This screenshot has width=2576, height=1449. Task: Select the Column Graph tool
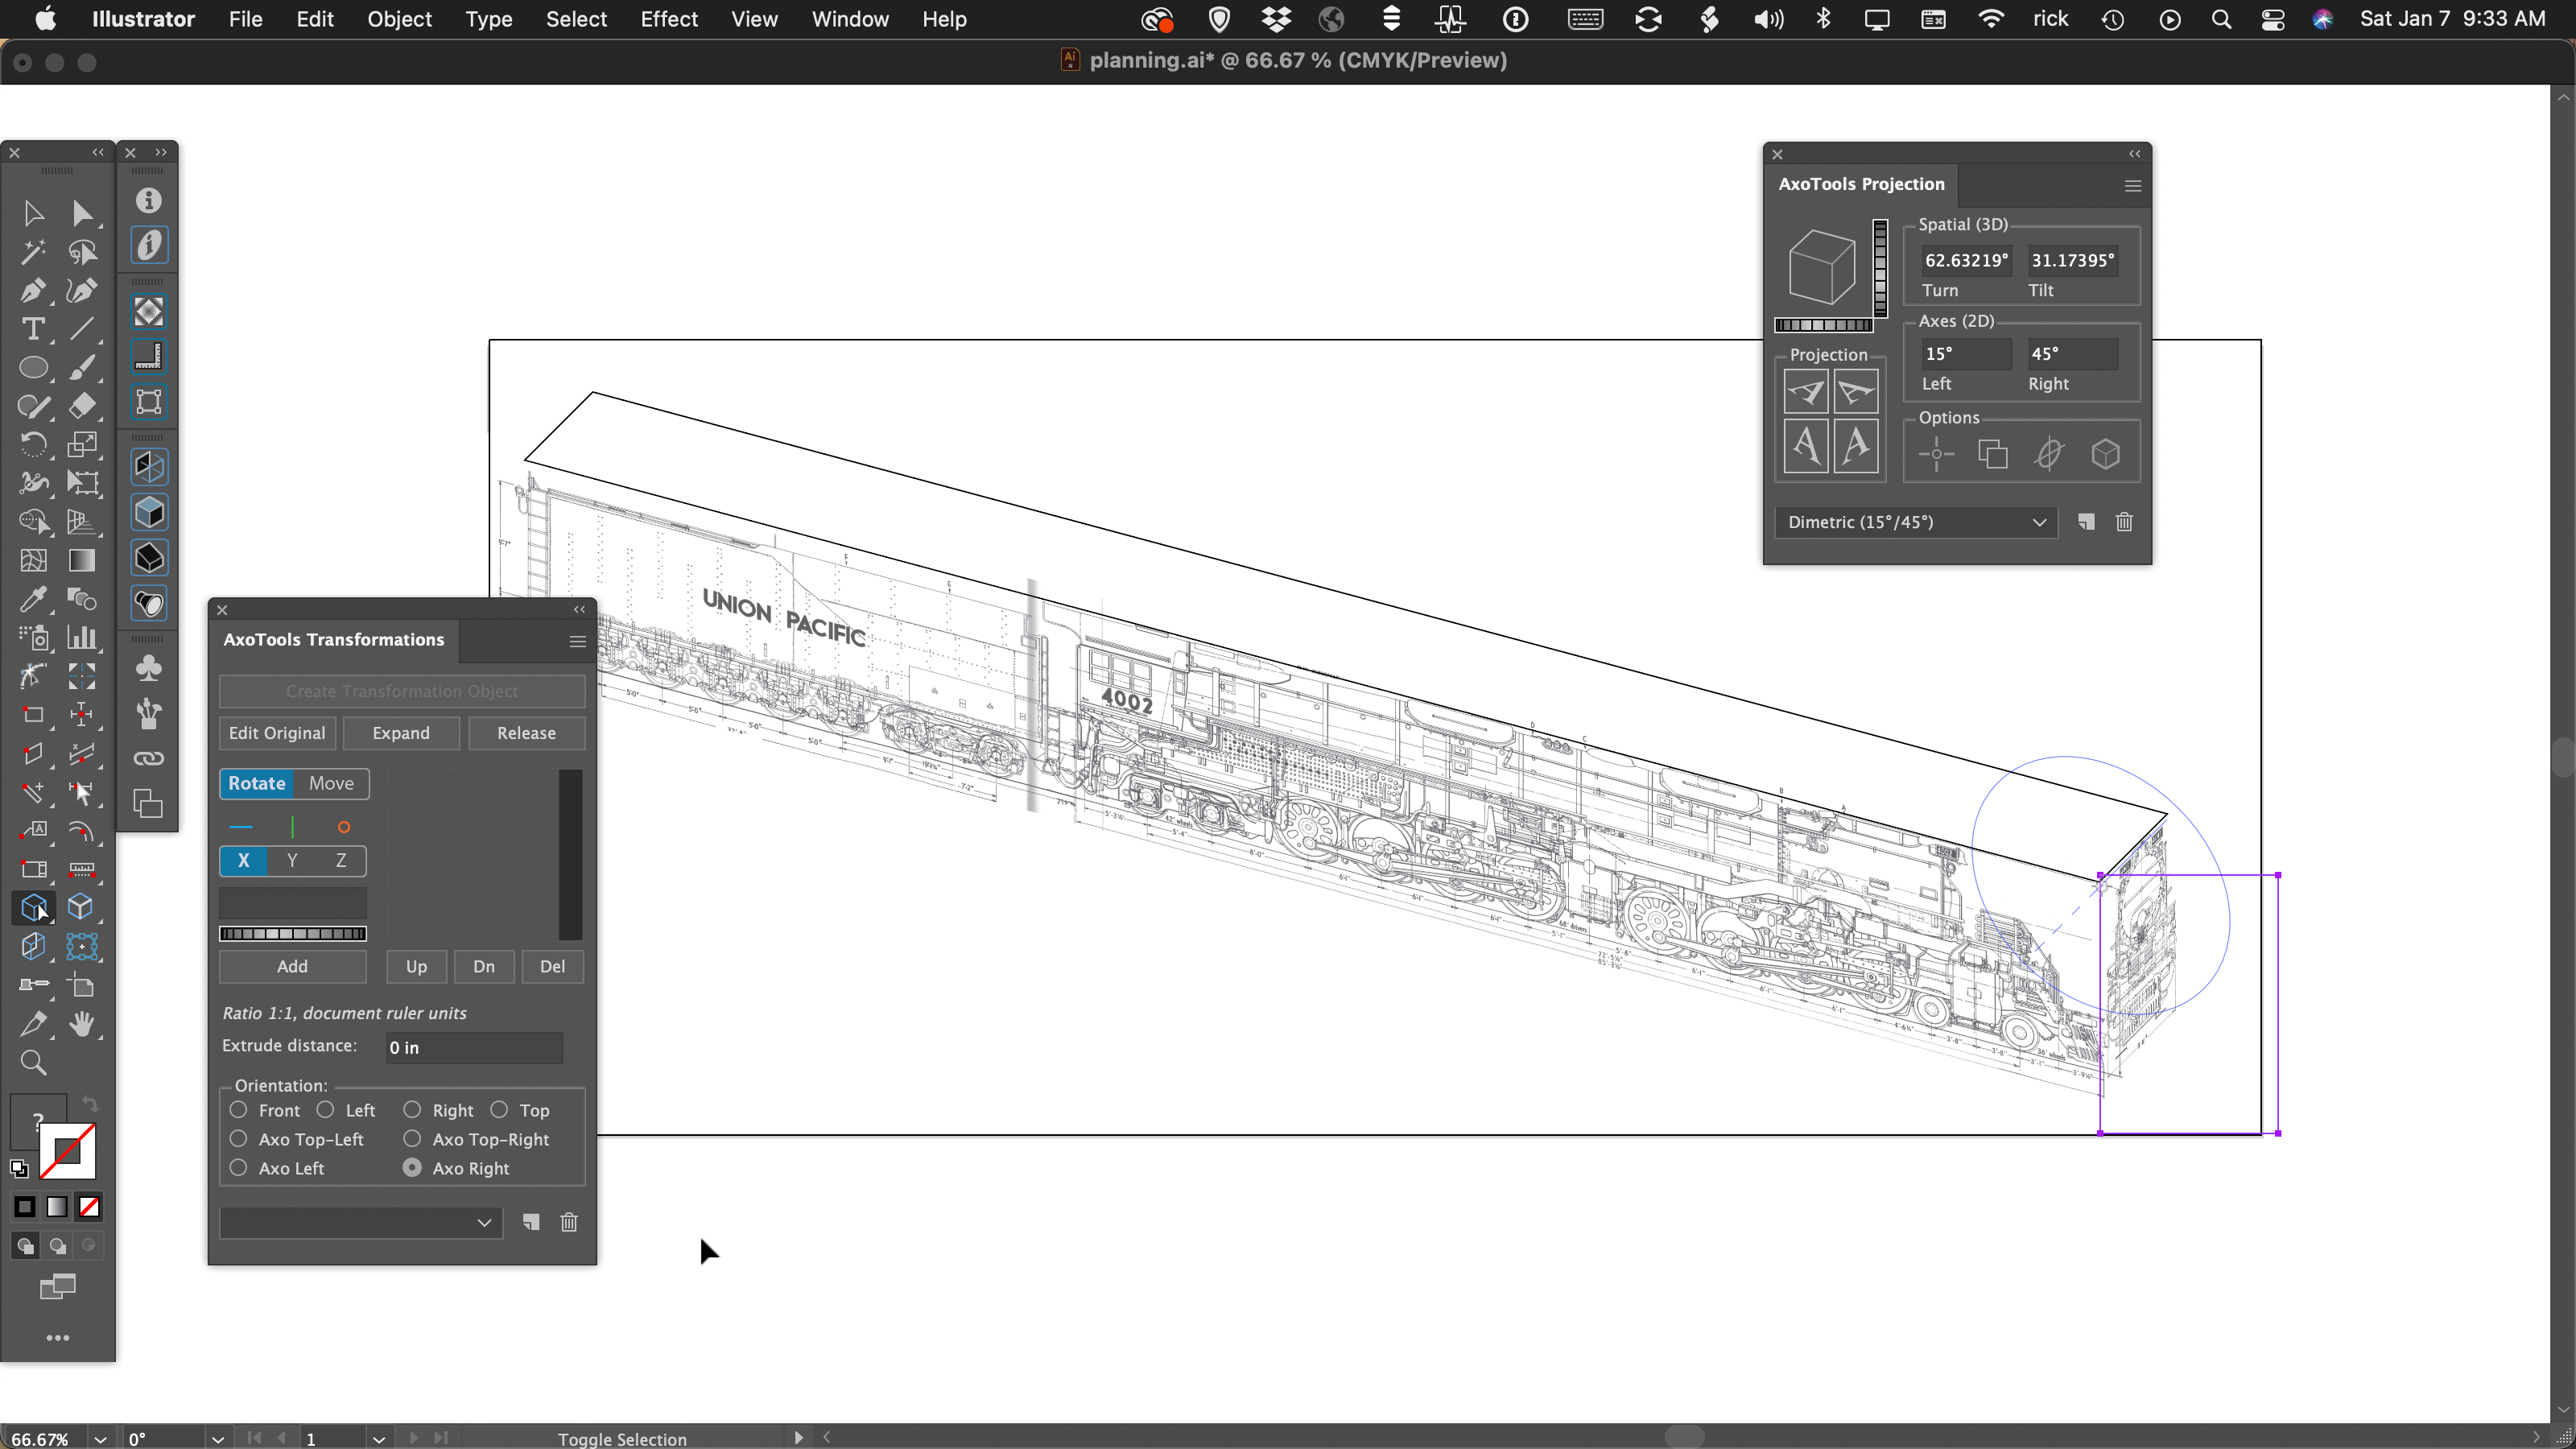pyautogui.click(x=82, y=637)
